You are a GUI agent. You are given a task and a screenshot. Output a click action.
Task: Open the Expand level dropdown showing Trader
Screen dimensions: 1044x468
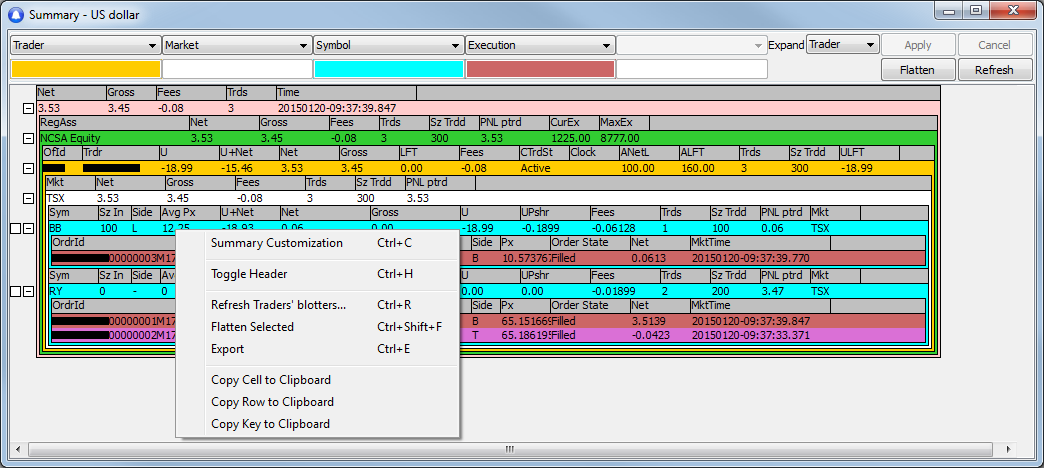coord(842,45)
